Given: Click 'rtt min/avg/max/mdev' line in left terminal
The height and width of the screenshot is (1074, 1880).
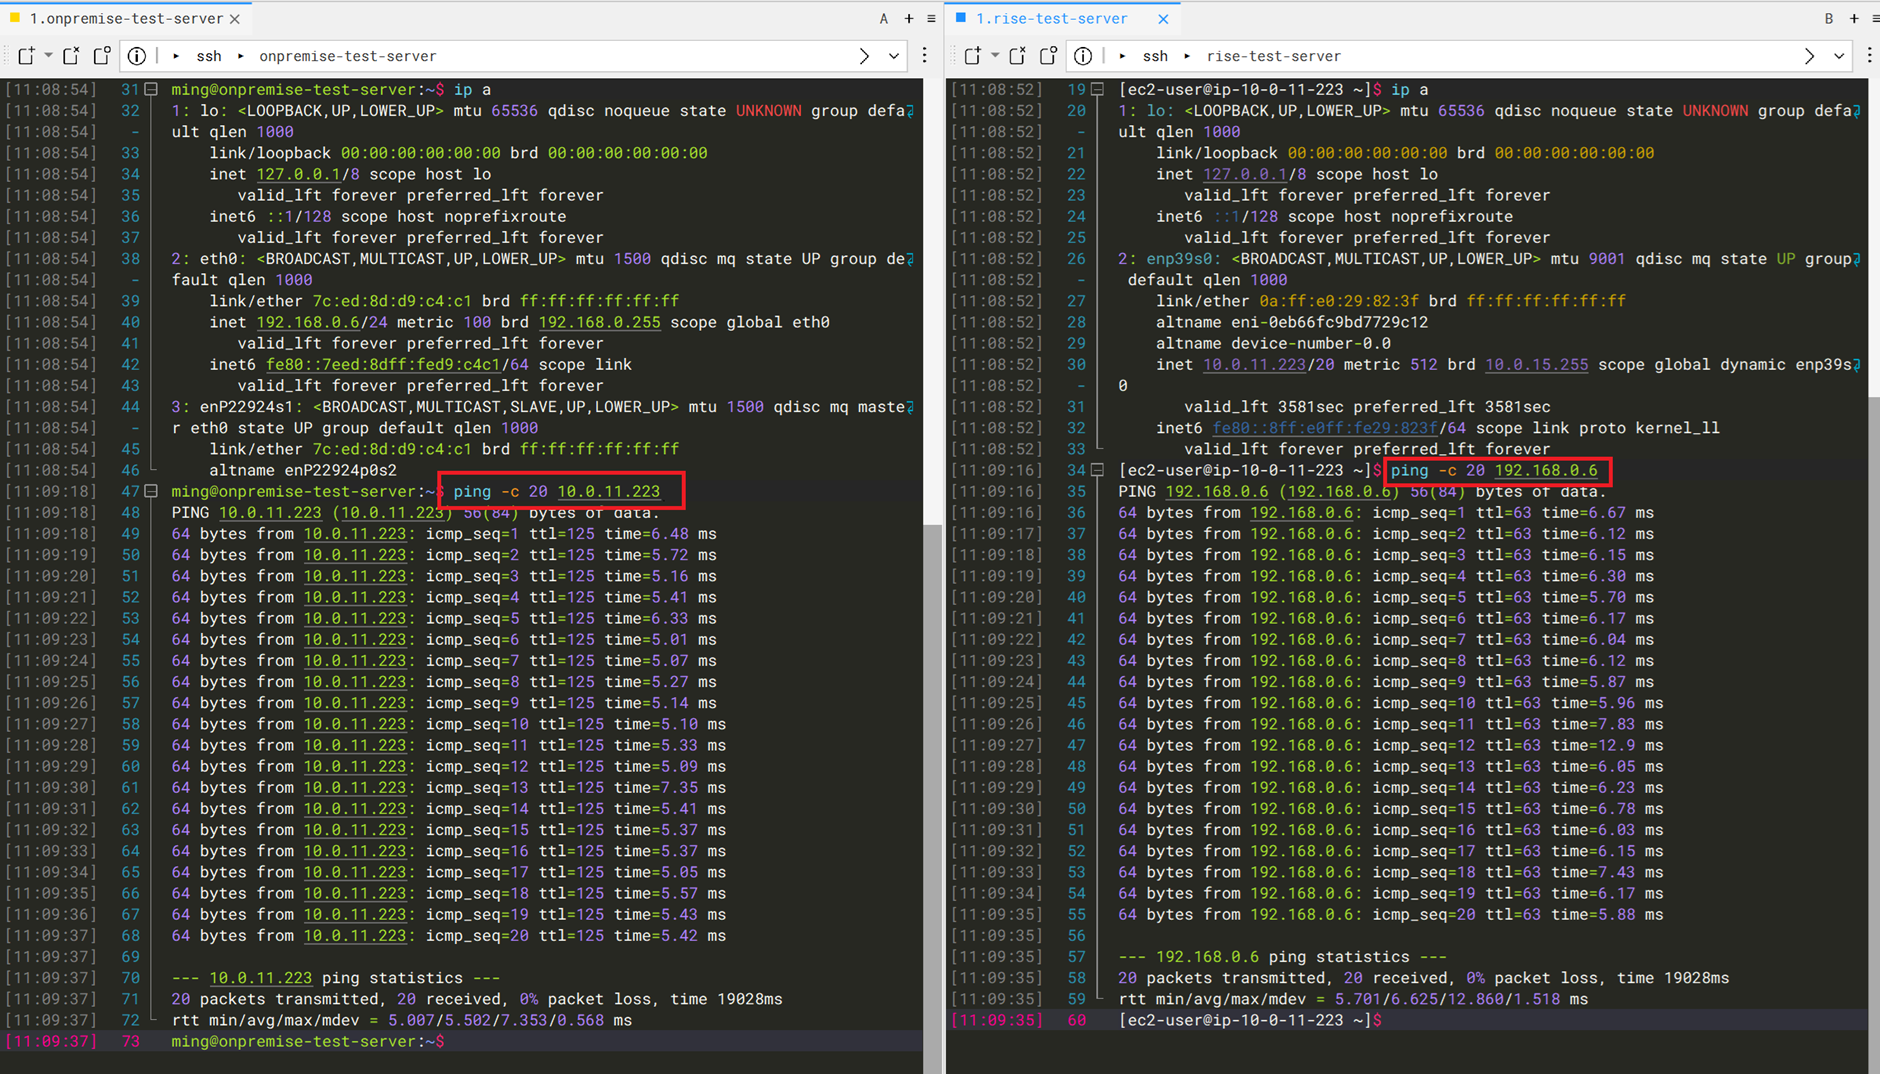Looking at the screenshot, I should pyautogui.click(x=401, y=1020).
